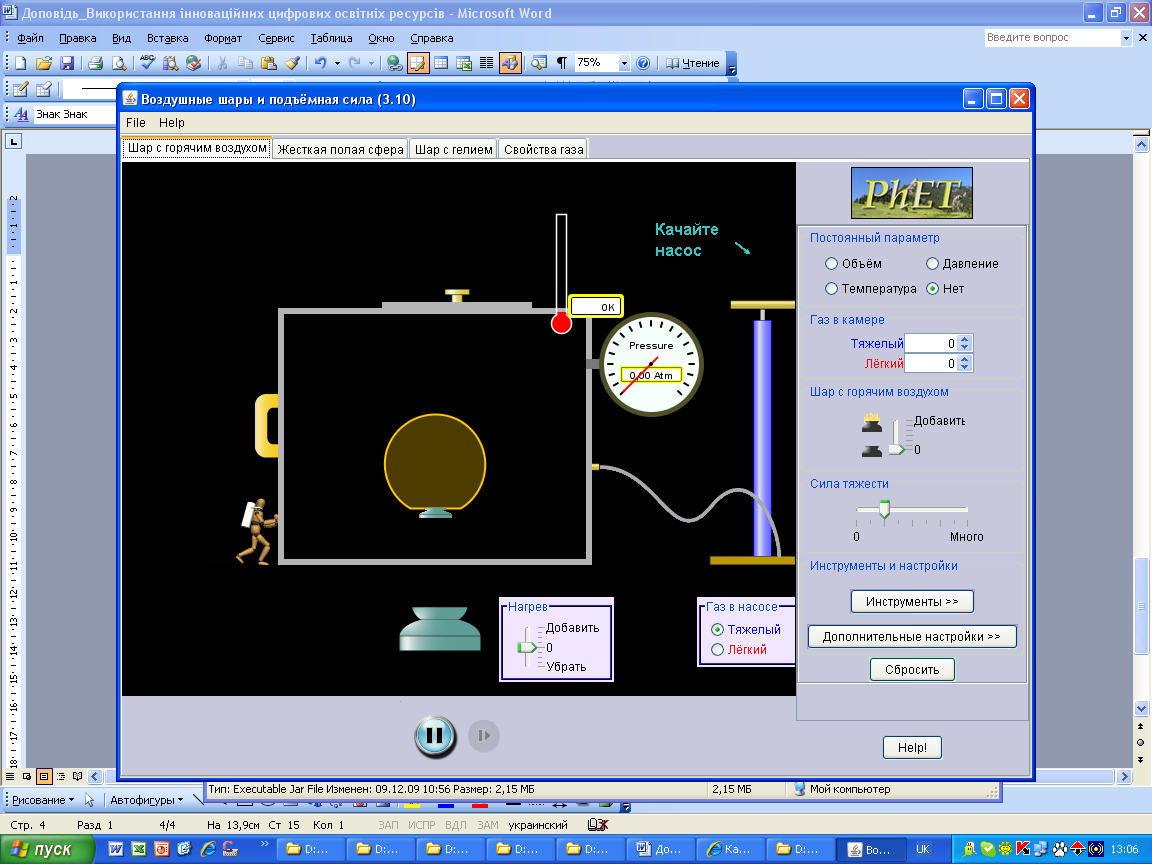Expand Инструменты >> section

point(912,602)
